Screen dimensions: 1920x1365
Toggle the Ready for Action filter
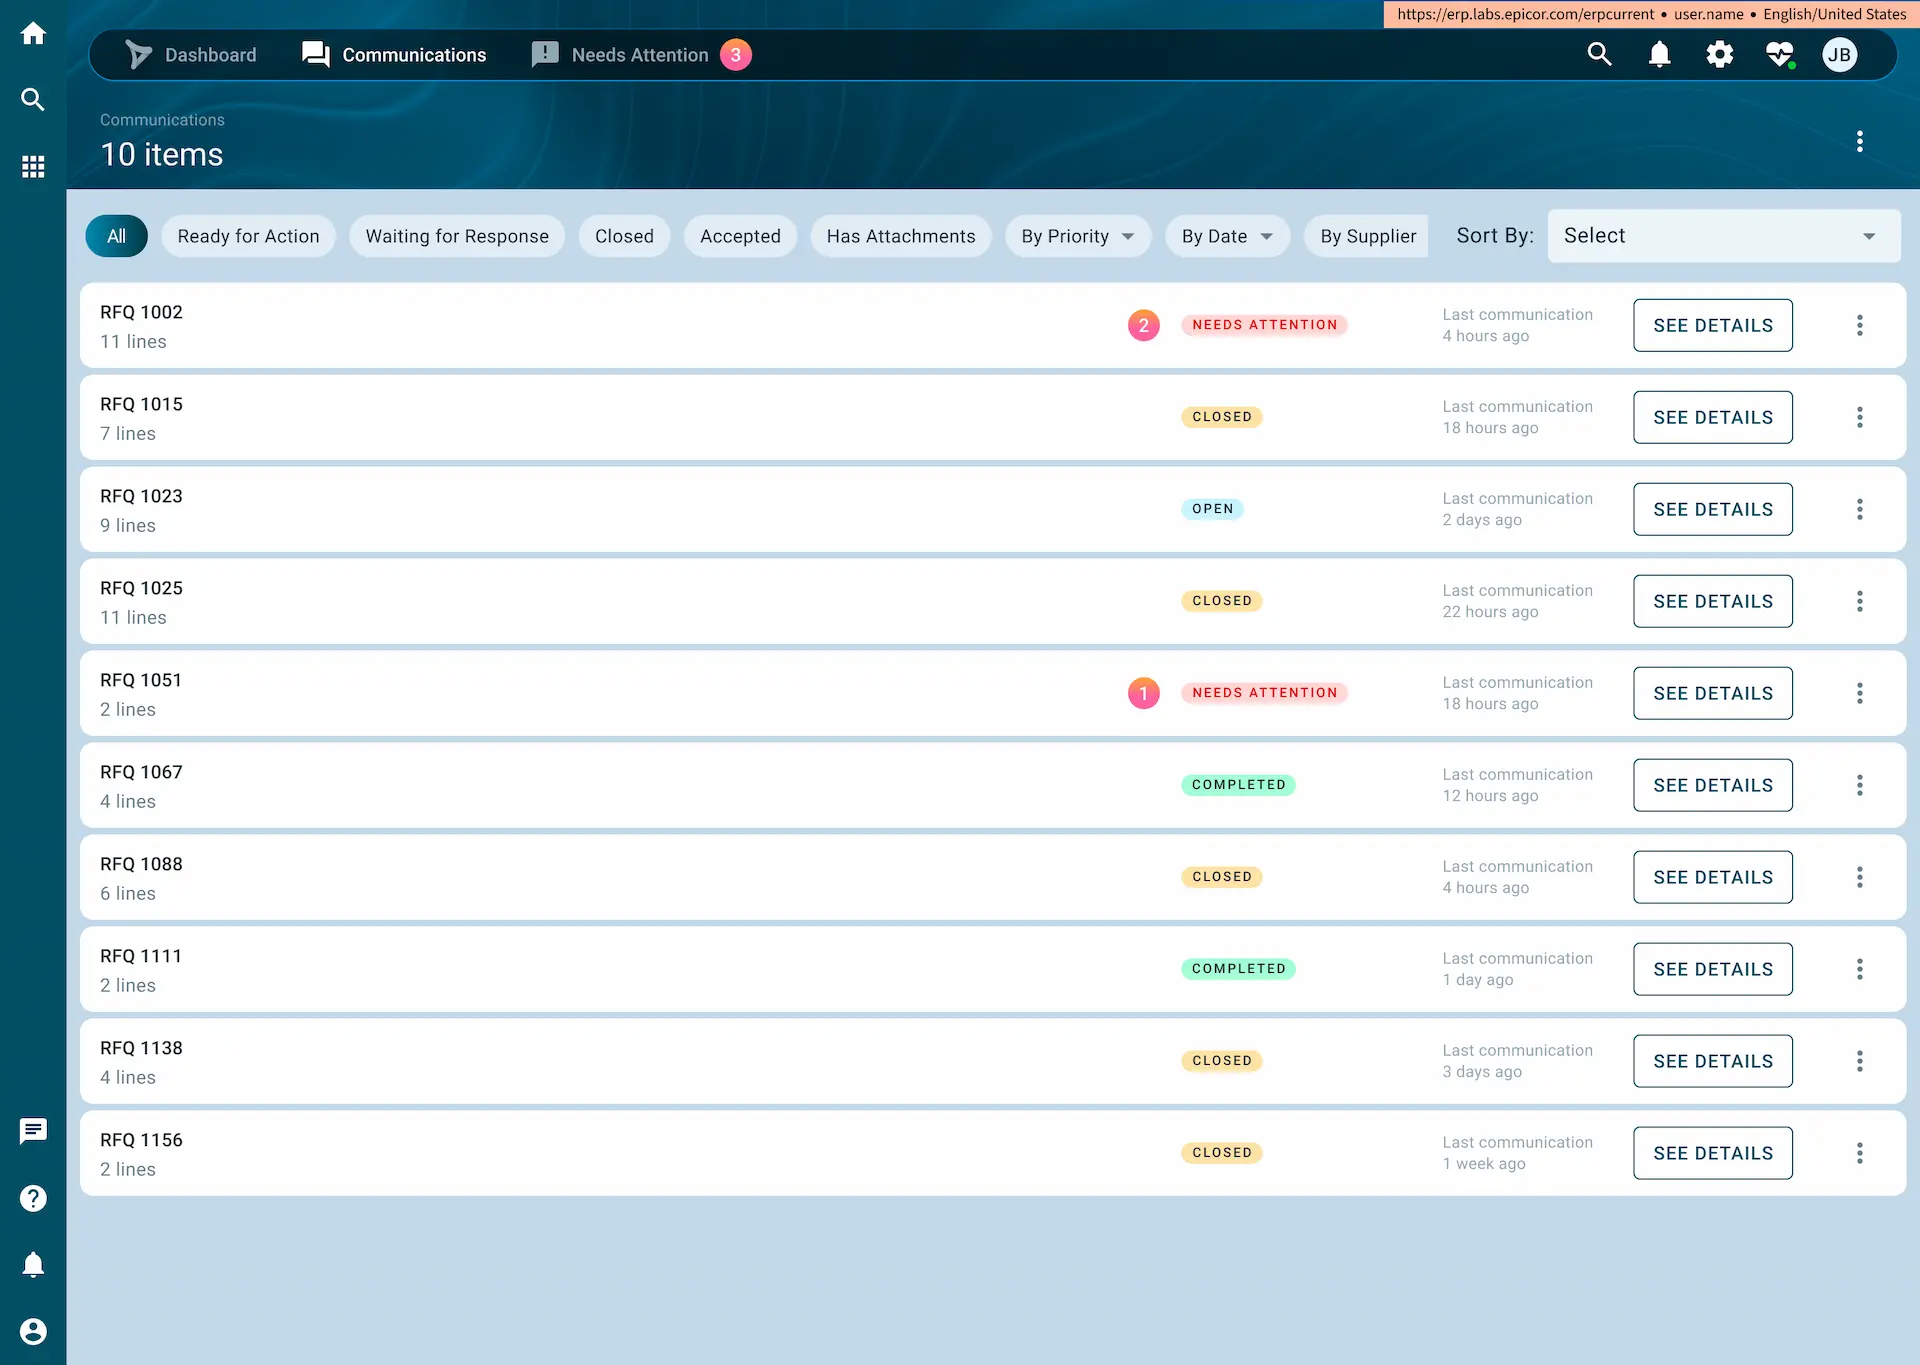[248, 236]
